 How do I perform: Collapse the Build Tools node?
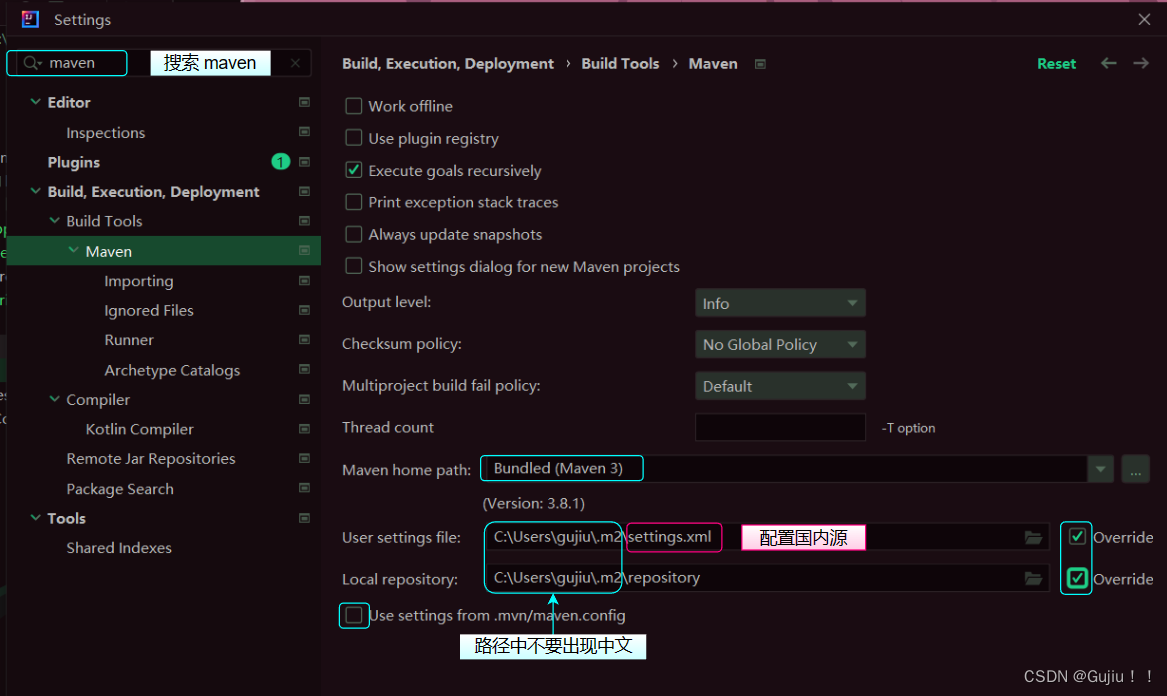(54, 220)
